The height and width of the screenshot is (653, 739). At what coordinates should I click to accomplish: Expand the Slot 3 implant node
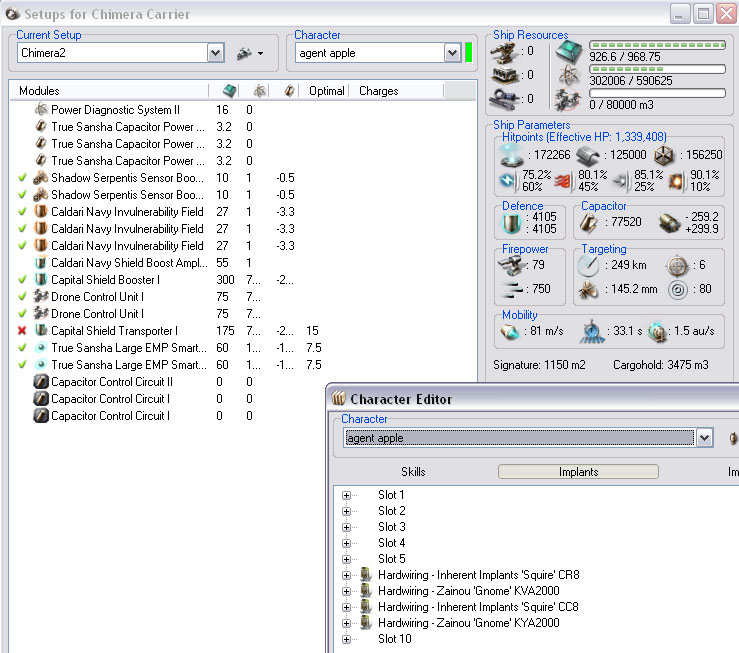[346, 527]
